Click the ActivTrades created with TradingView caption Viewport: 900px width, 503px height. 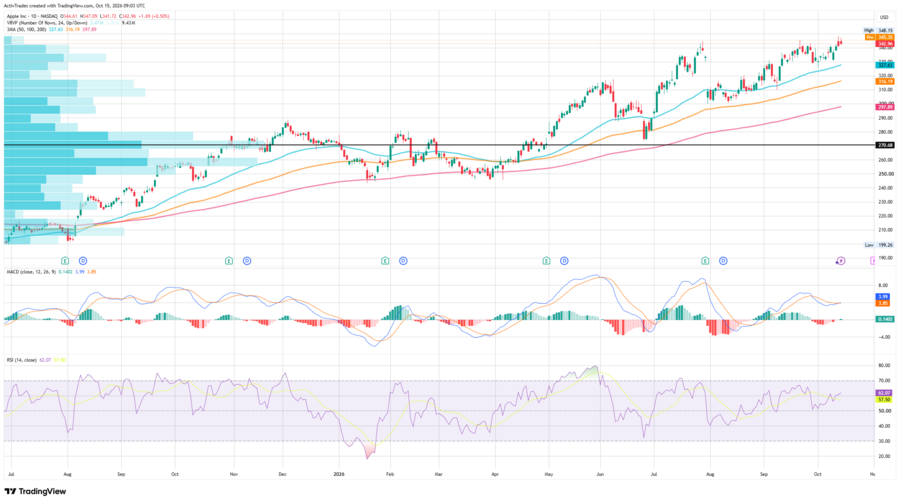(x=74, y=6)
